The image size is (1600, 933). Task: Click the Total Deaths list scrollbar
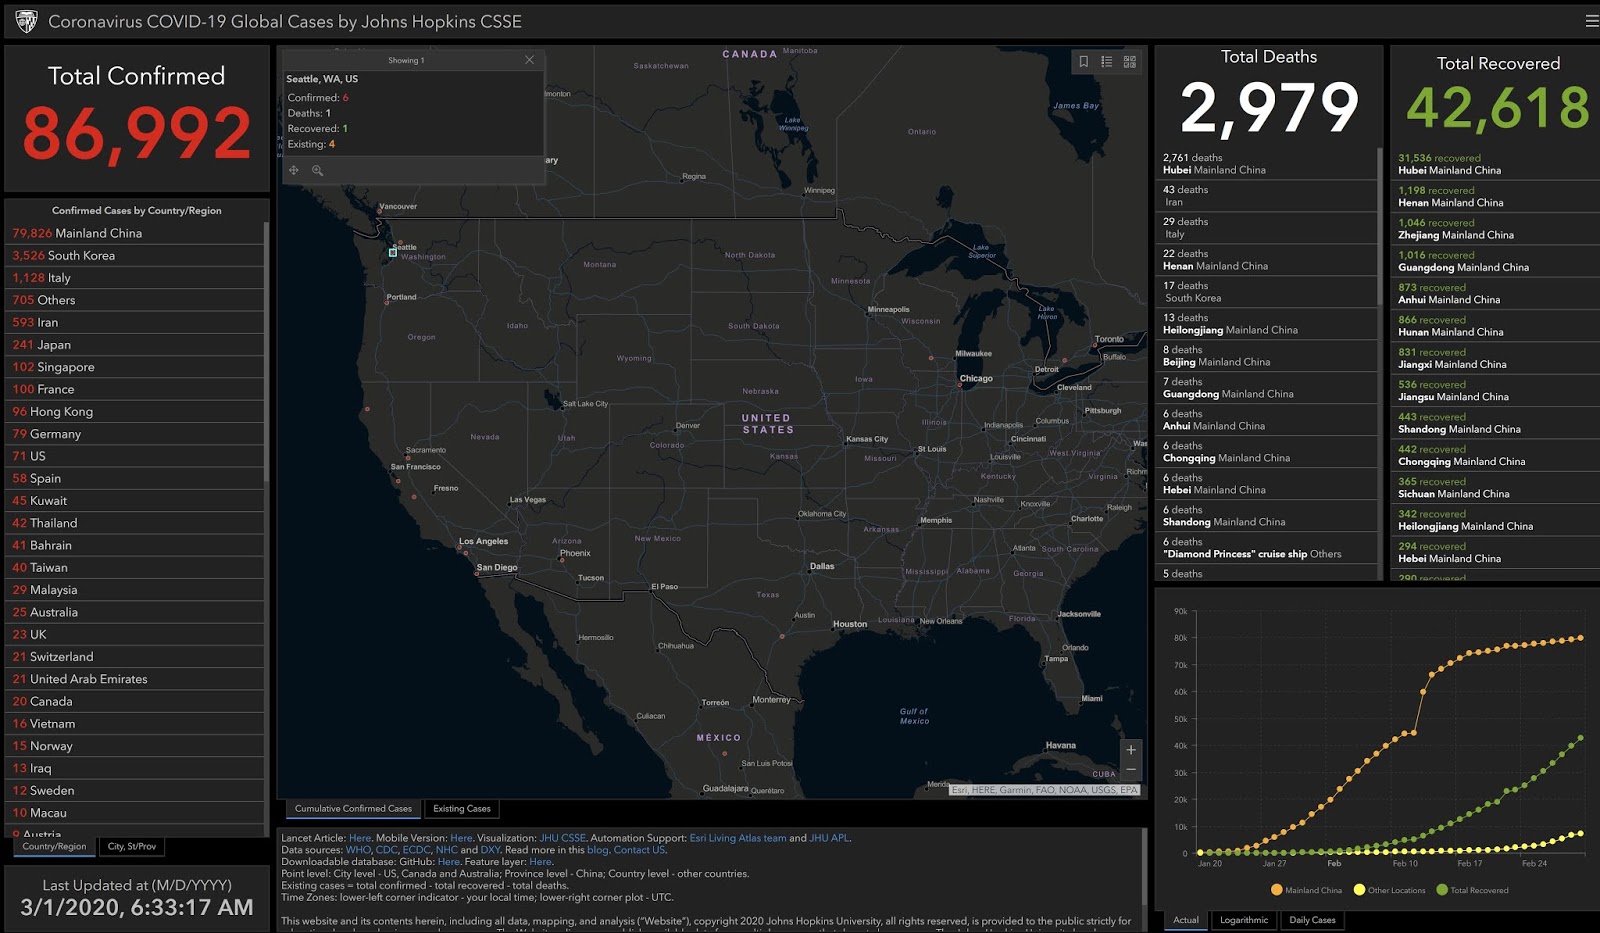1380,226
